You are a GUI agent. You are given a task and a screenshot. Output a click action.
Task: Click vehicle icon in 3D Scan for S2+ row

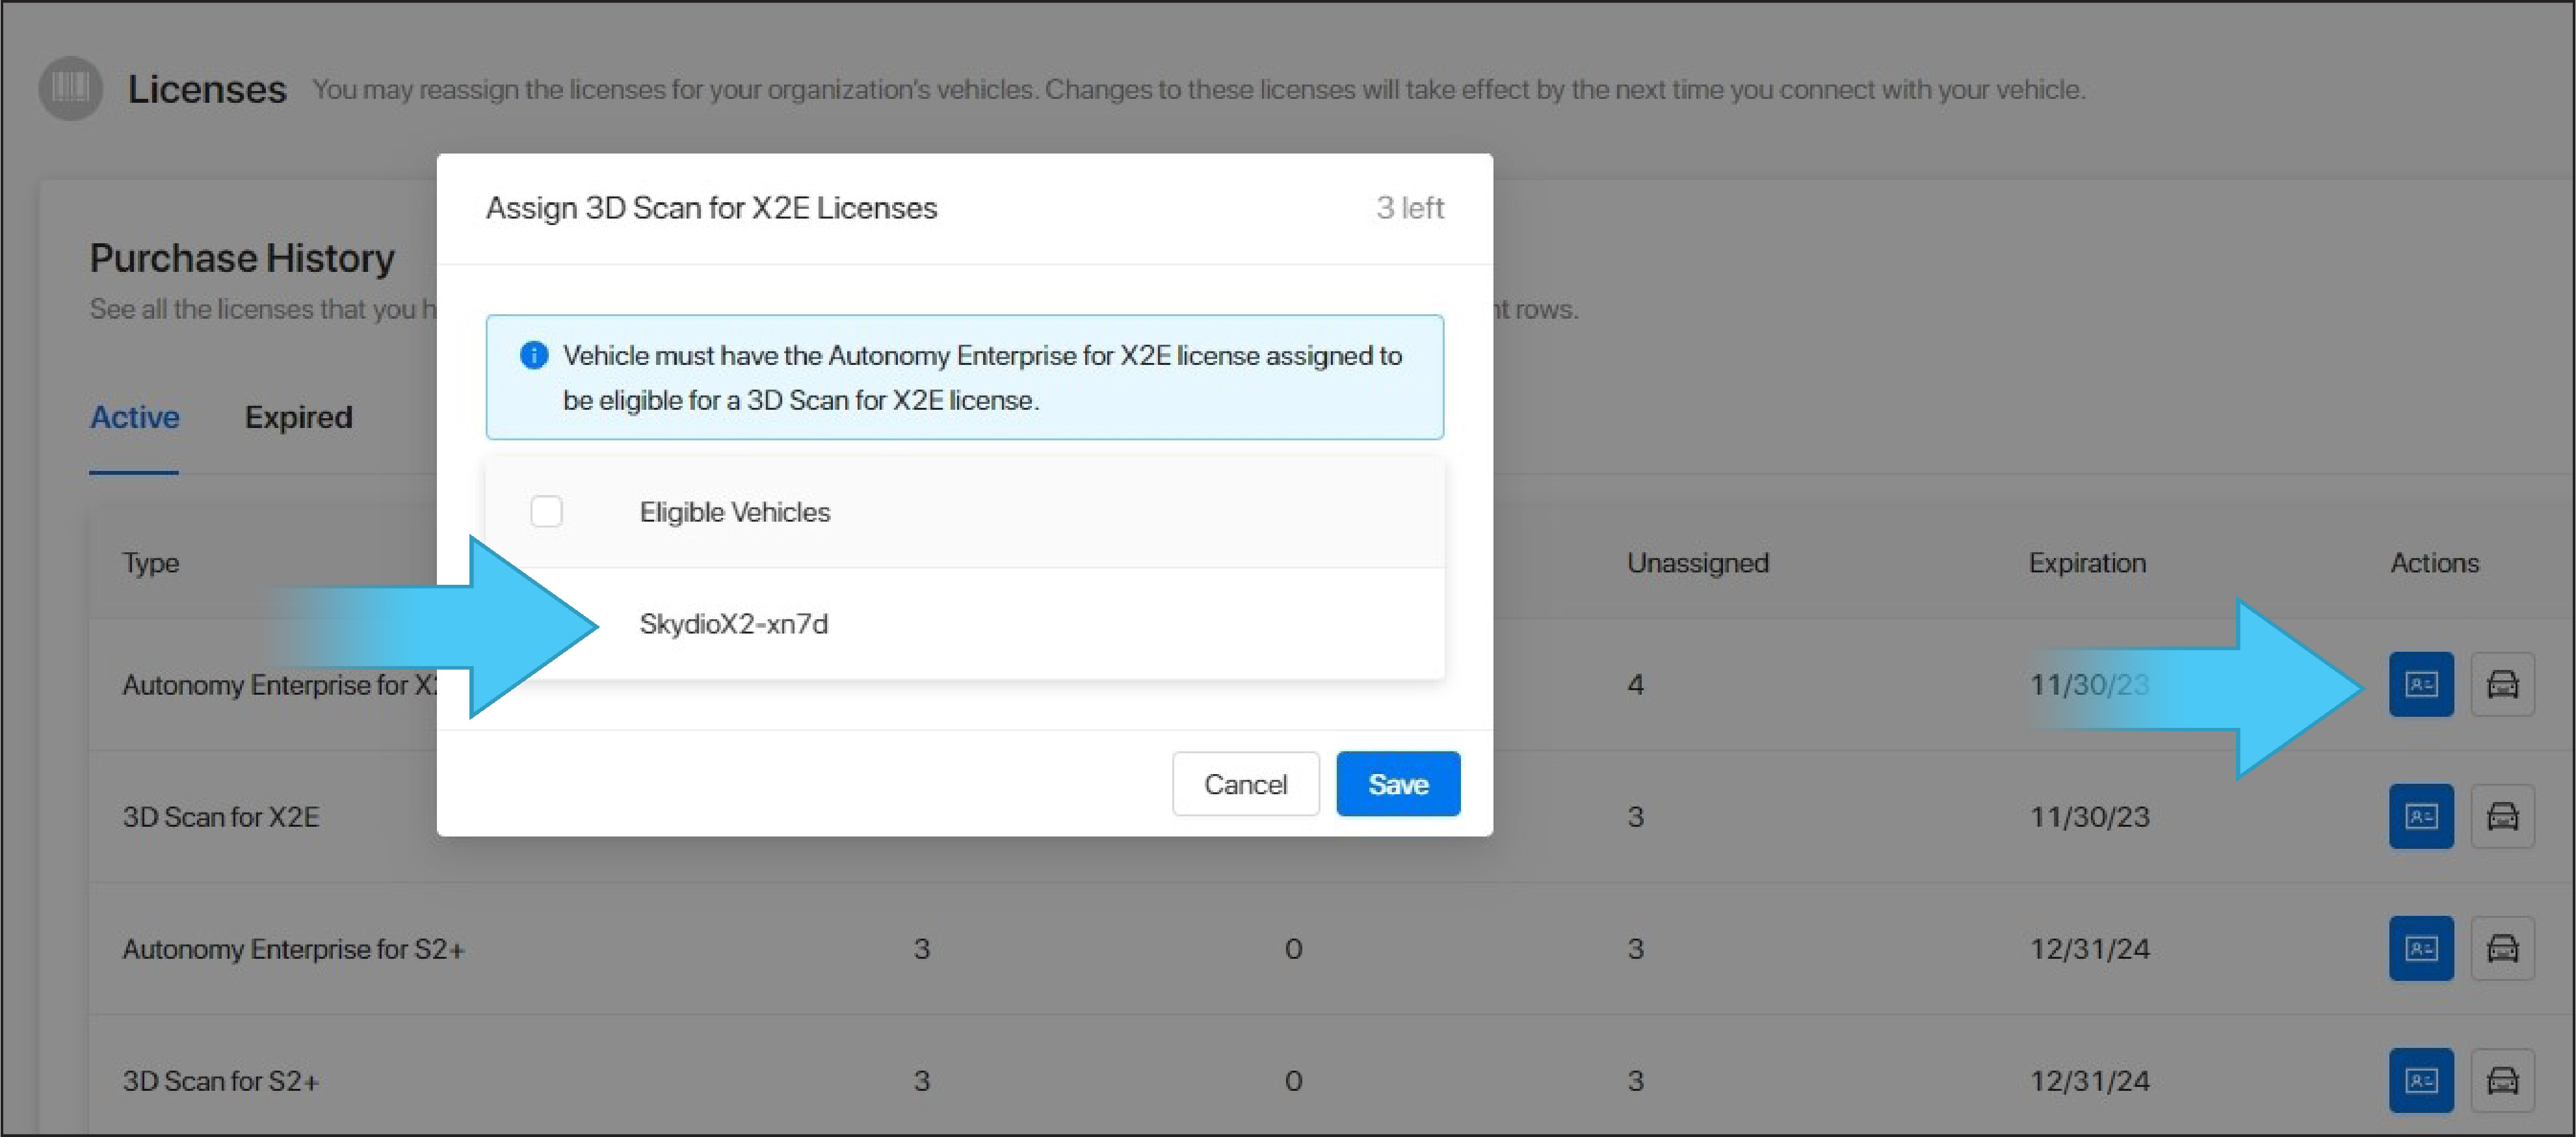(x=2502, y=1080)
